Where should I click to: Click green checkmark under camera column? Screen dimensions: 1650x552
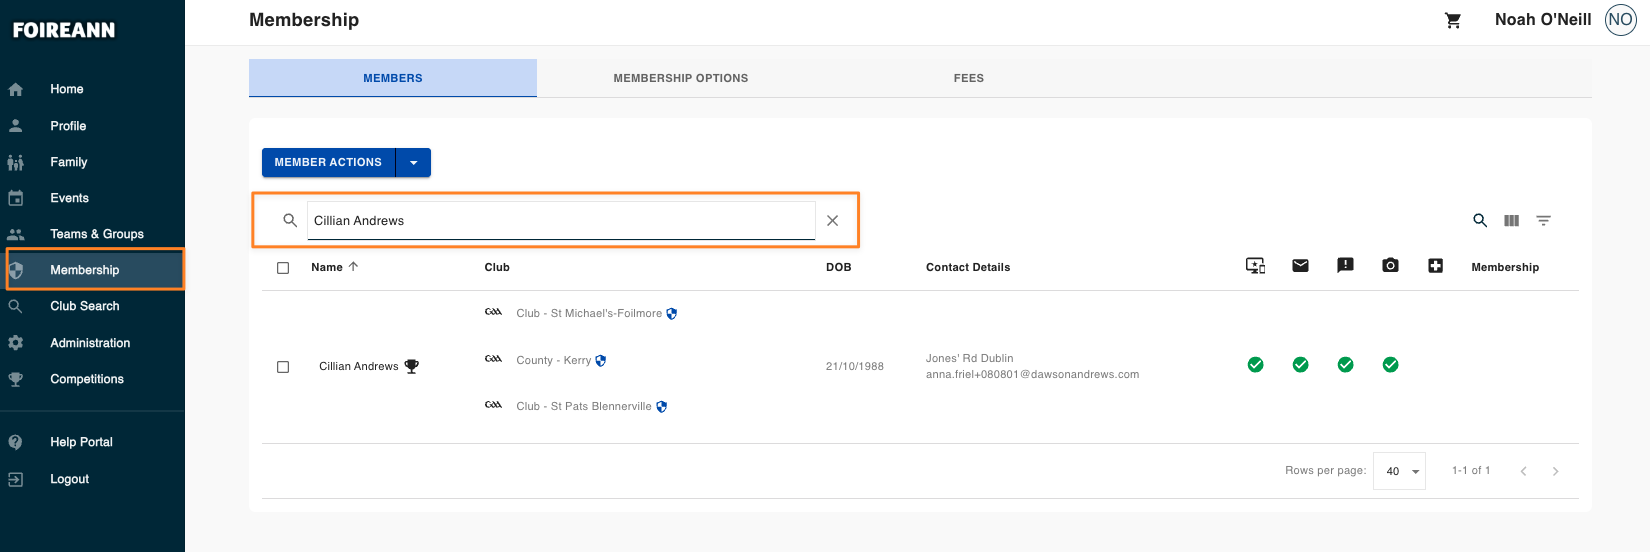click(1391, 365)
